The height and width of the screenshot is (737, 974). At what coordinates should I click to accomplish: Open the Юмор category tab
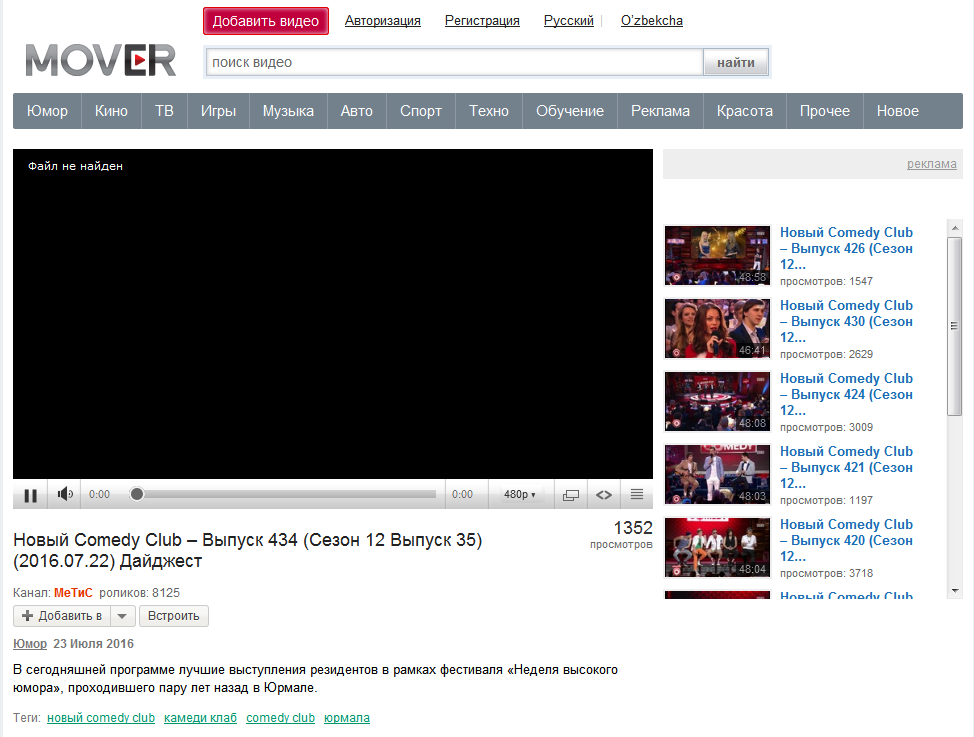point(47,111)
